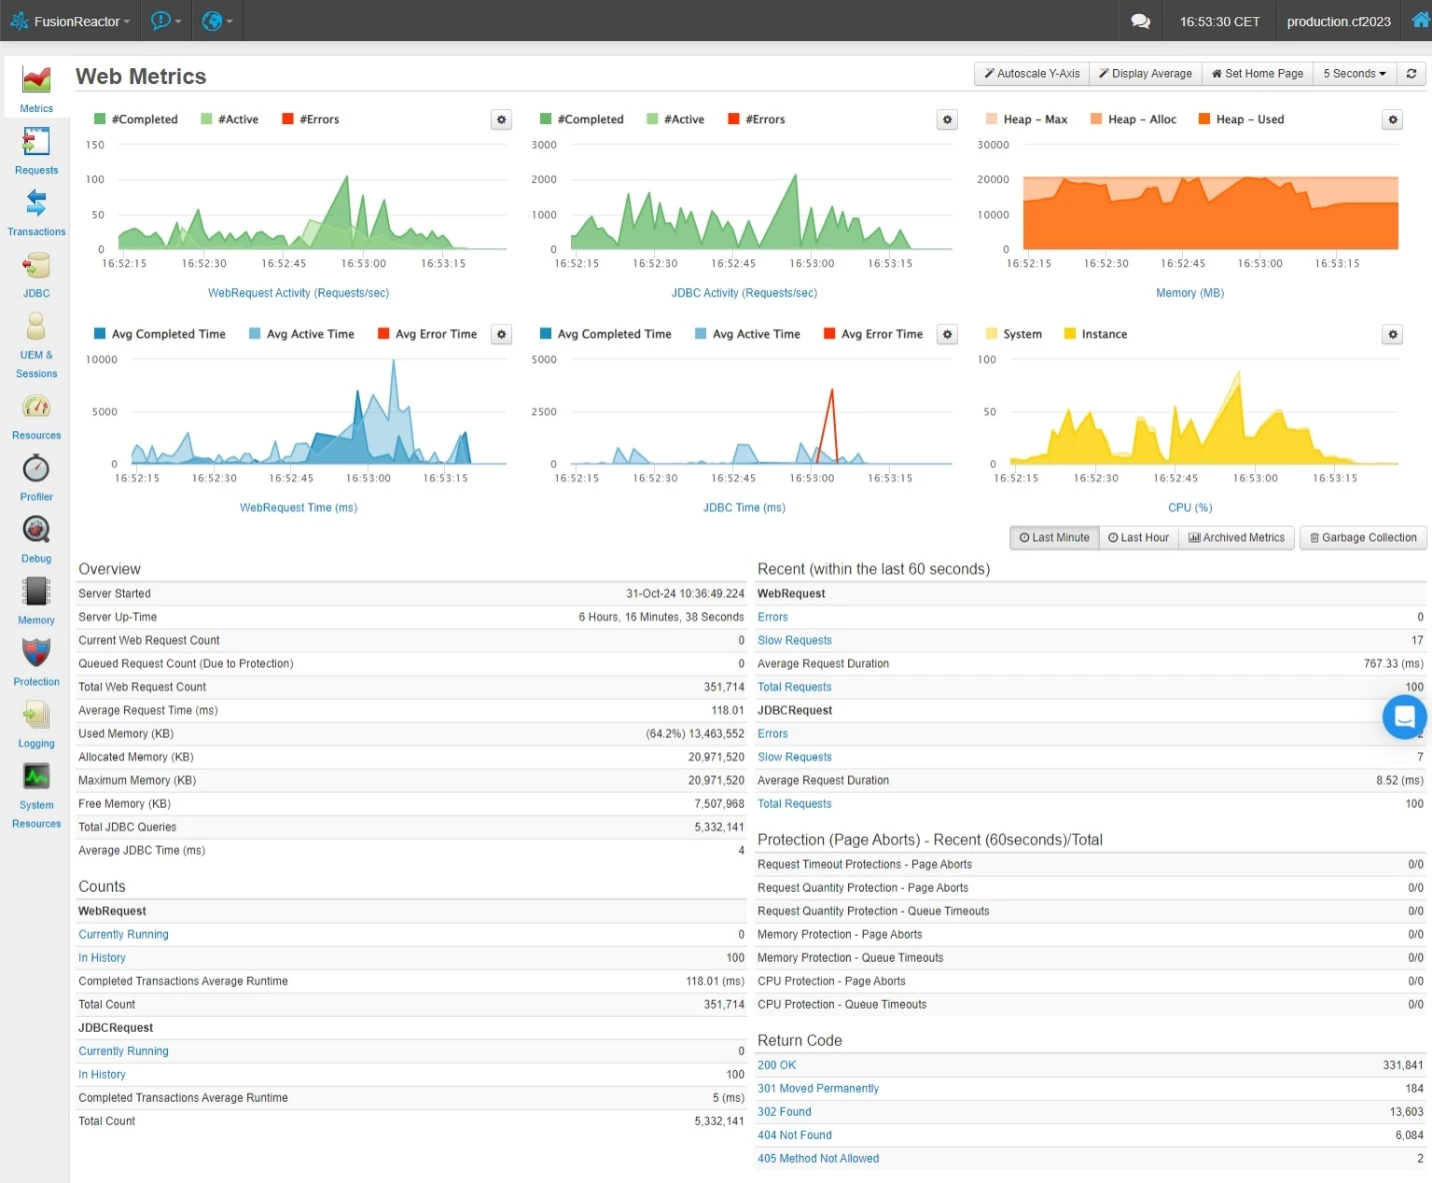Toggle Heap - Alloc series in Memory legend
The height and width of the screenshot is (1183, 1432).
tap(1134, 119)
